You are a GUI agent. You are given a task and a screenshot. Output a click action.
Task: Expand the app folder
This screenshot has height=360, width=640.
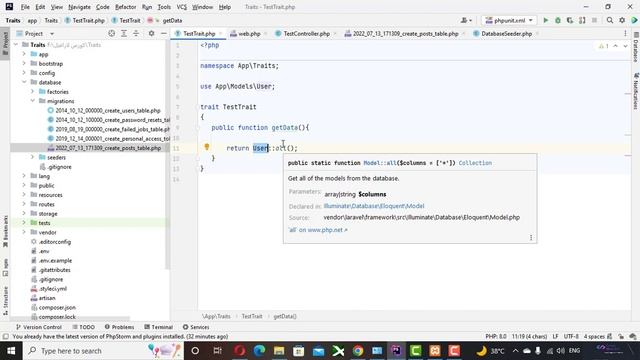(x=24, y=54)
